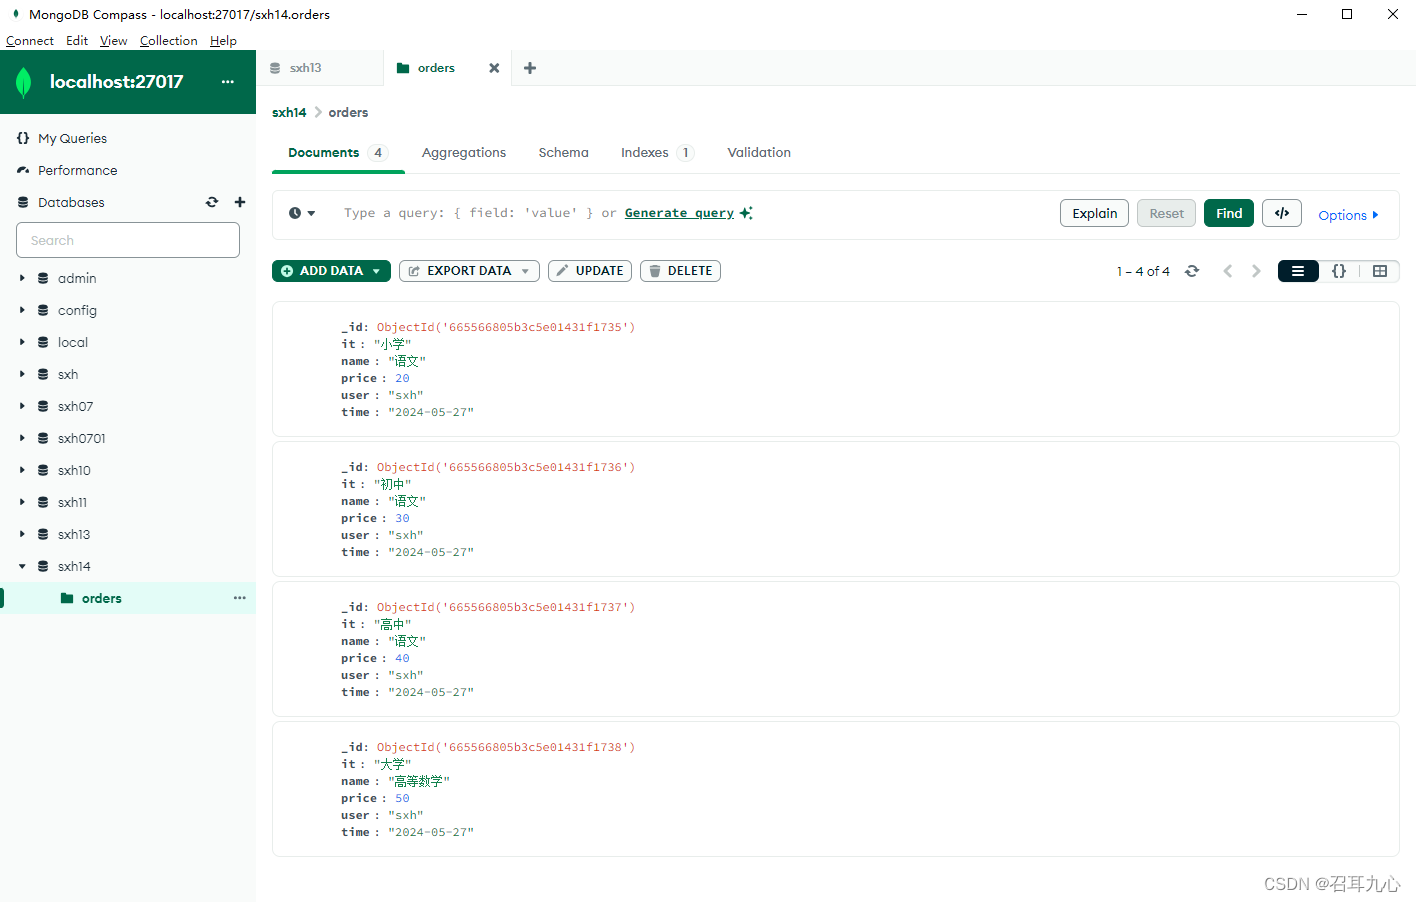Expand the config database
1416x902 pixels.
[22, 310]
